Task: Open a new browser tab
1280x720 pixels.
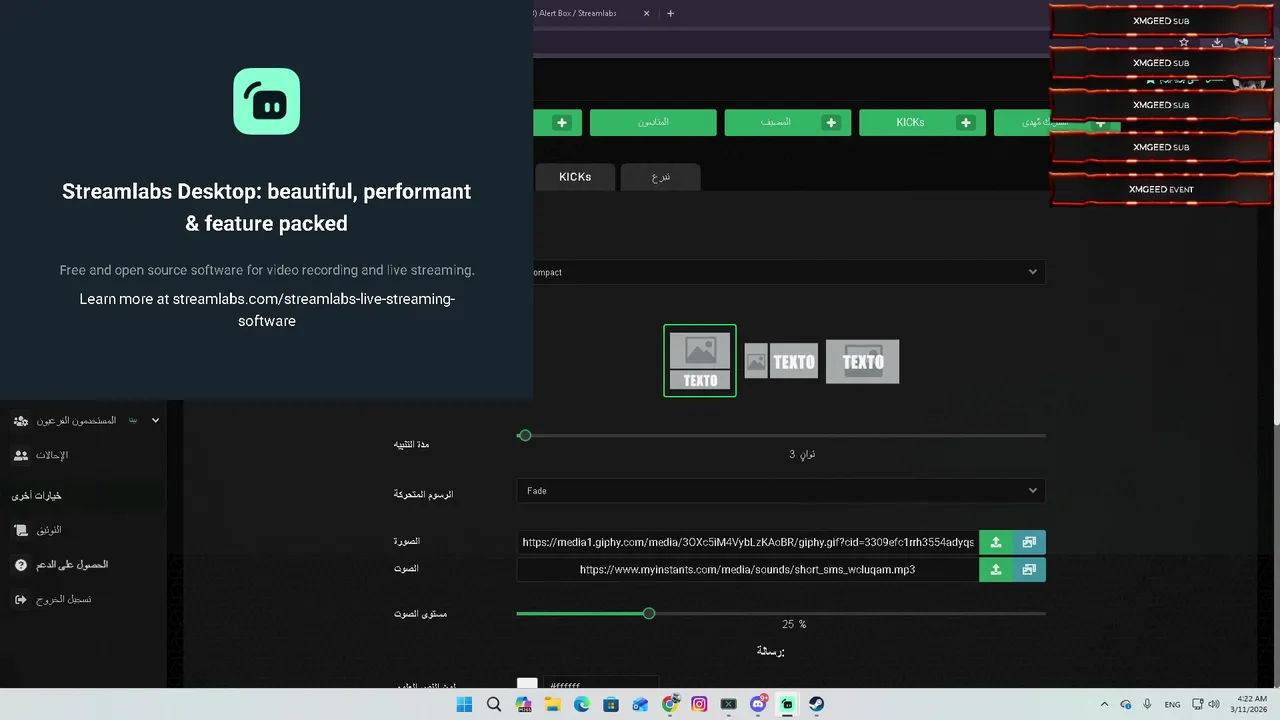Action: click(x=670, y=13)
